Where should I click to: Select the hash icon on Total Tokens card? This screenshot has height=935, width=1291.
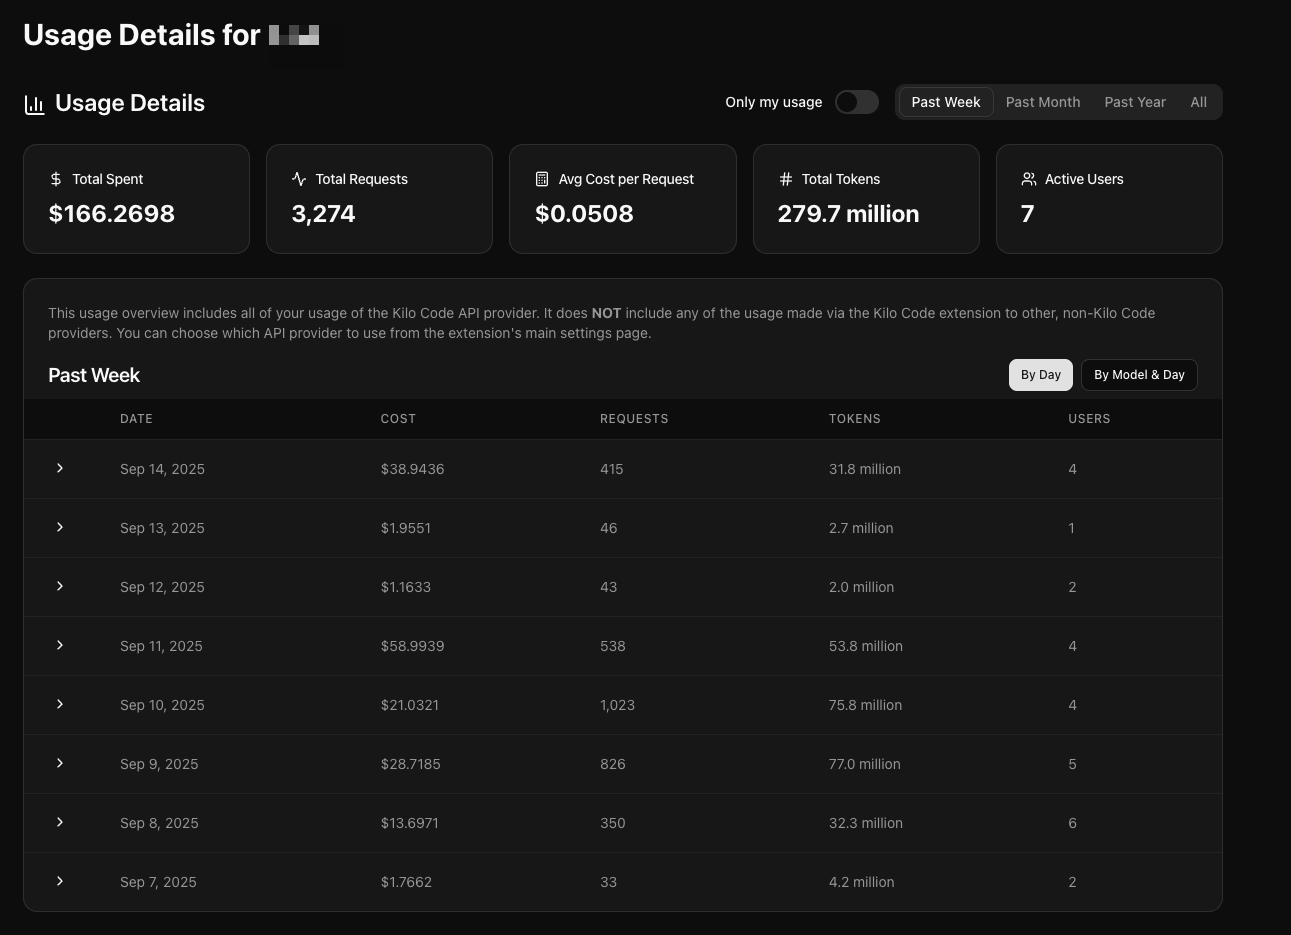click(785, 179)
